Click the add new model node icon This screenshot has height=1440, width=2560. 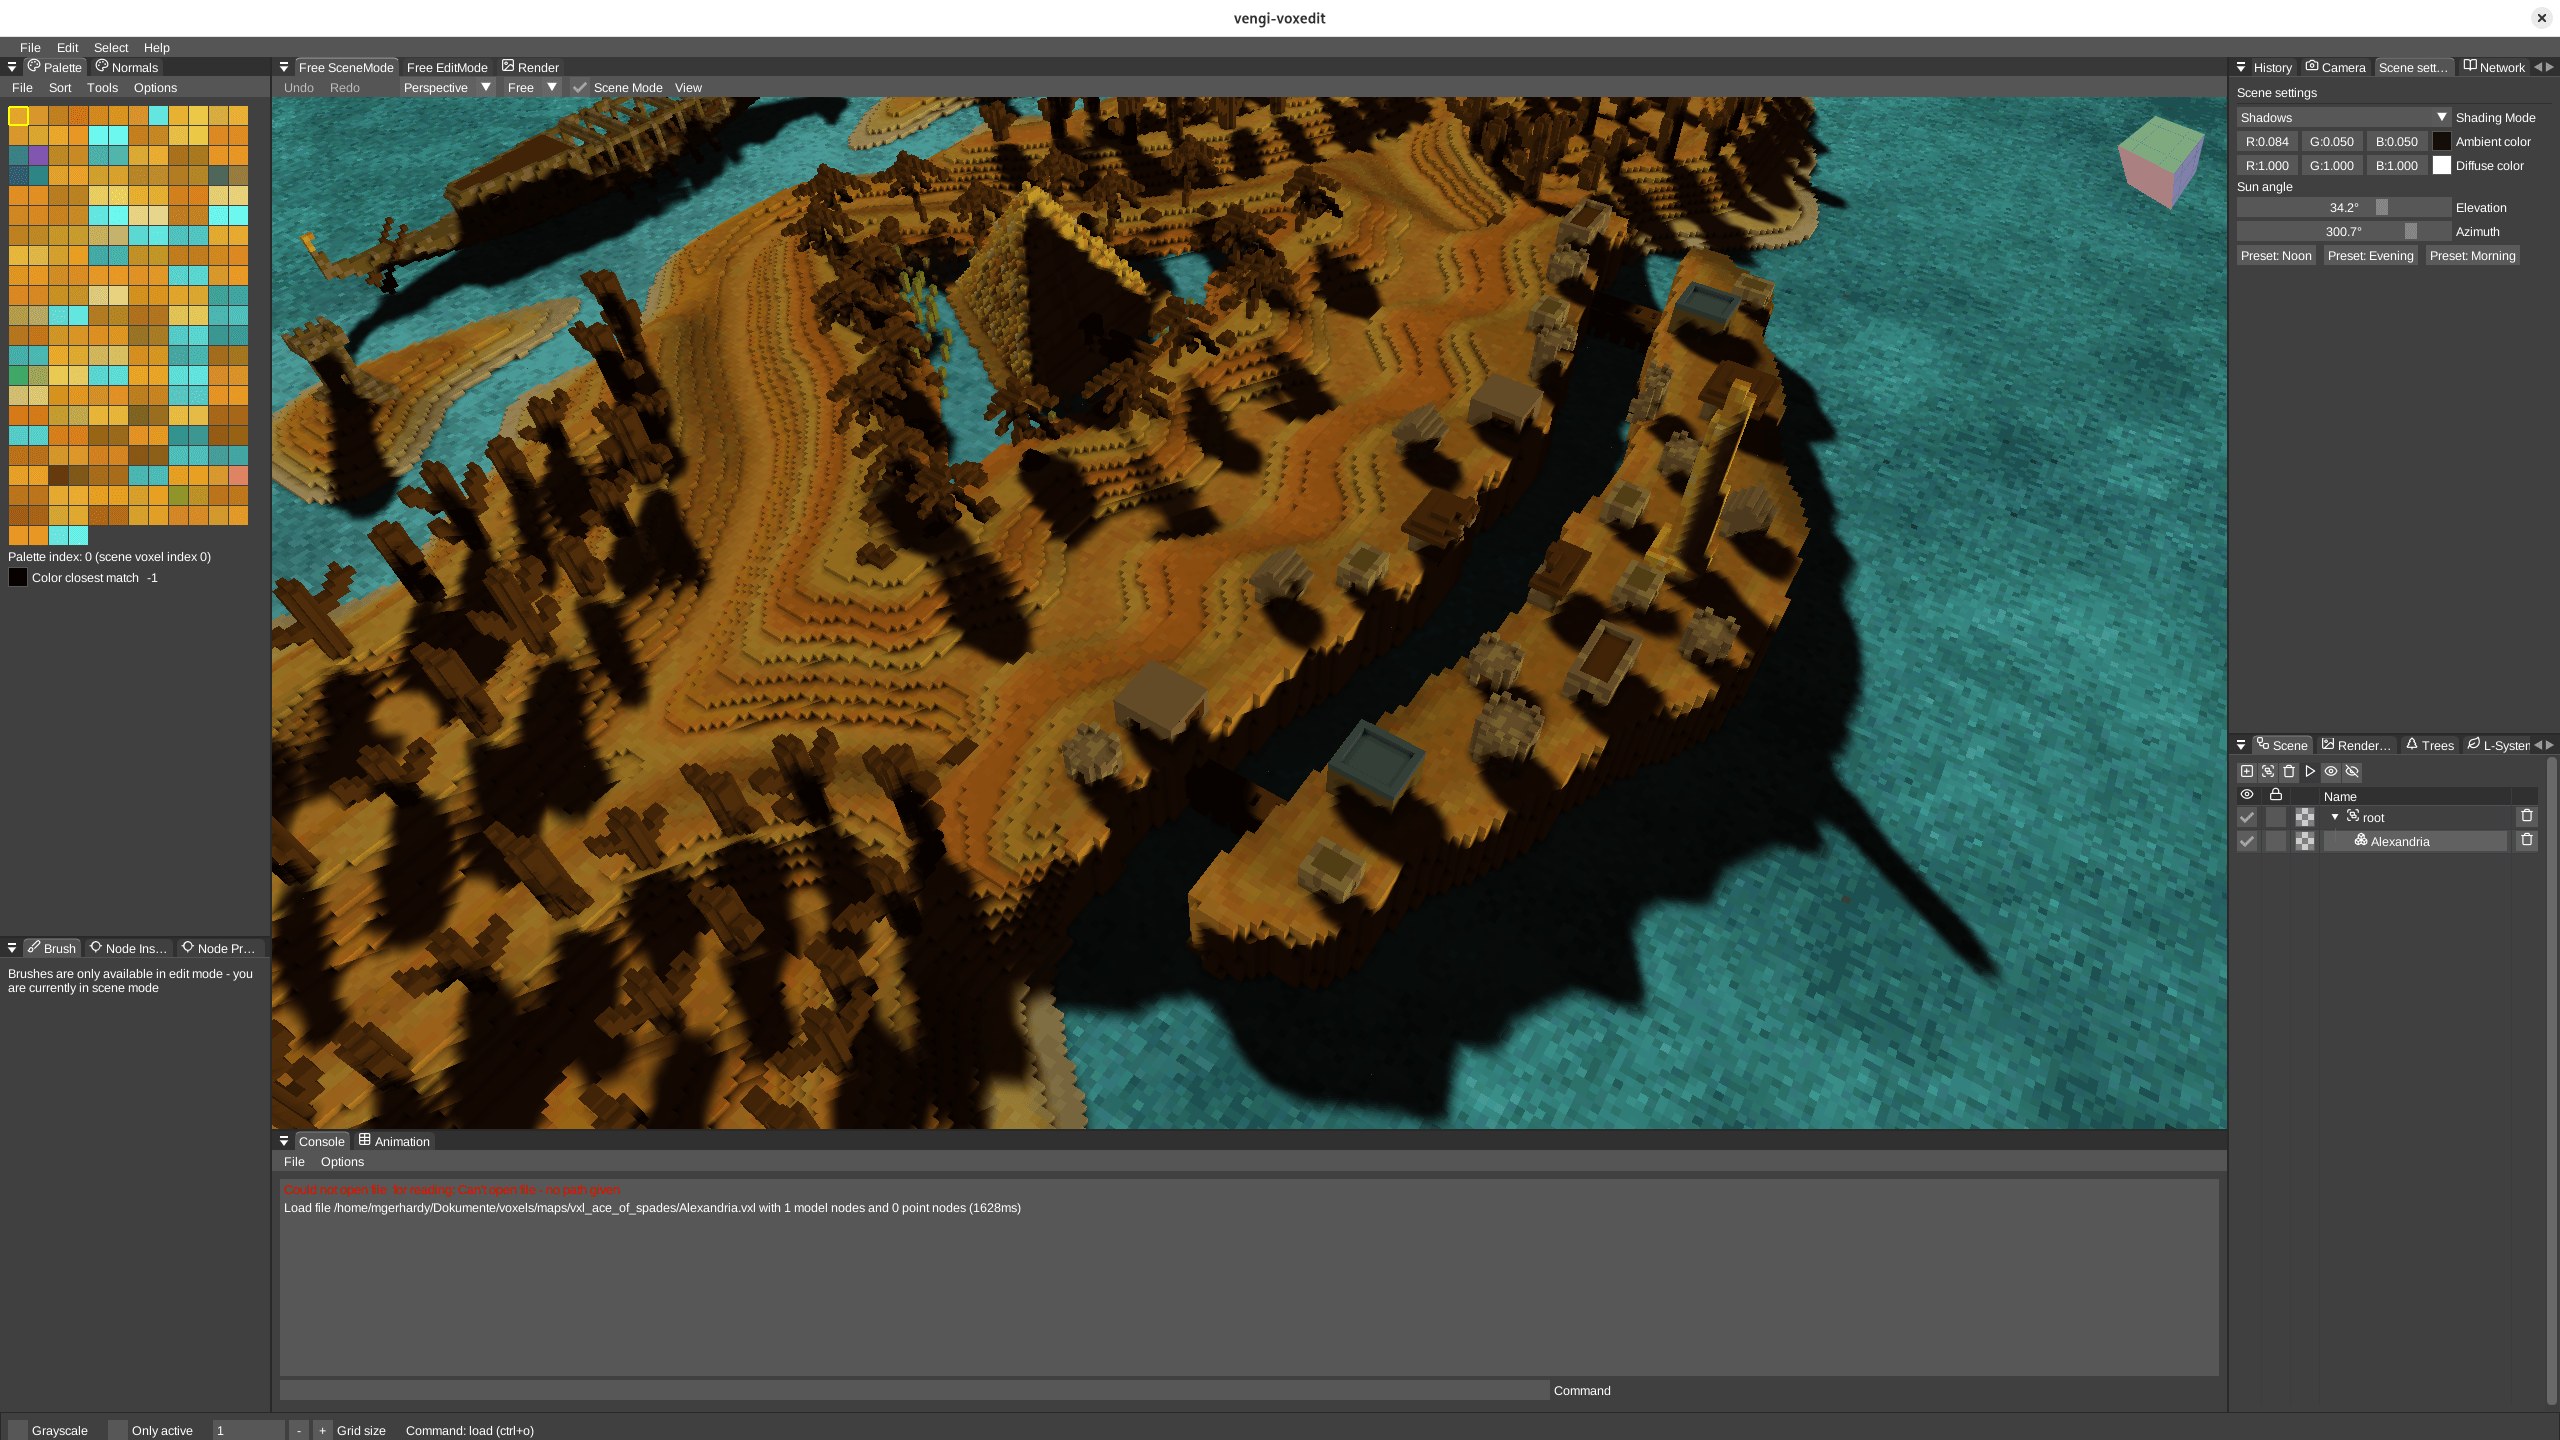tap(2247, 771)
